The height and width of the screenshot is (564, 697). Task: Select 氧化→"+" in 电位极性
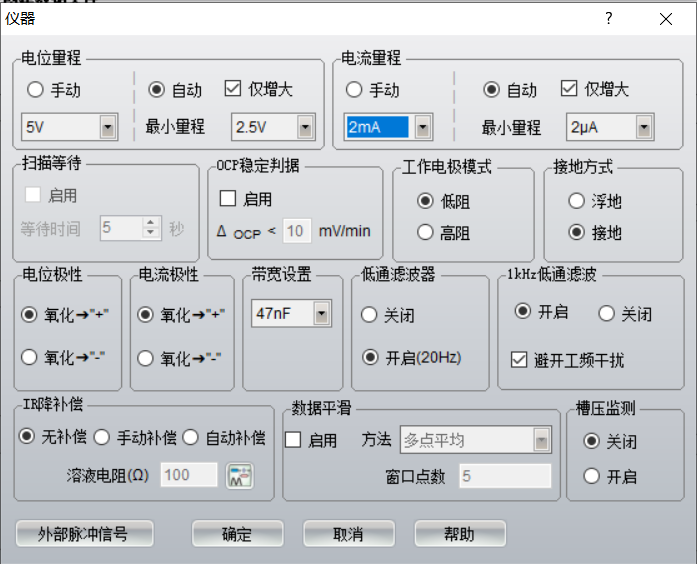pos(29,315)
